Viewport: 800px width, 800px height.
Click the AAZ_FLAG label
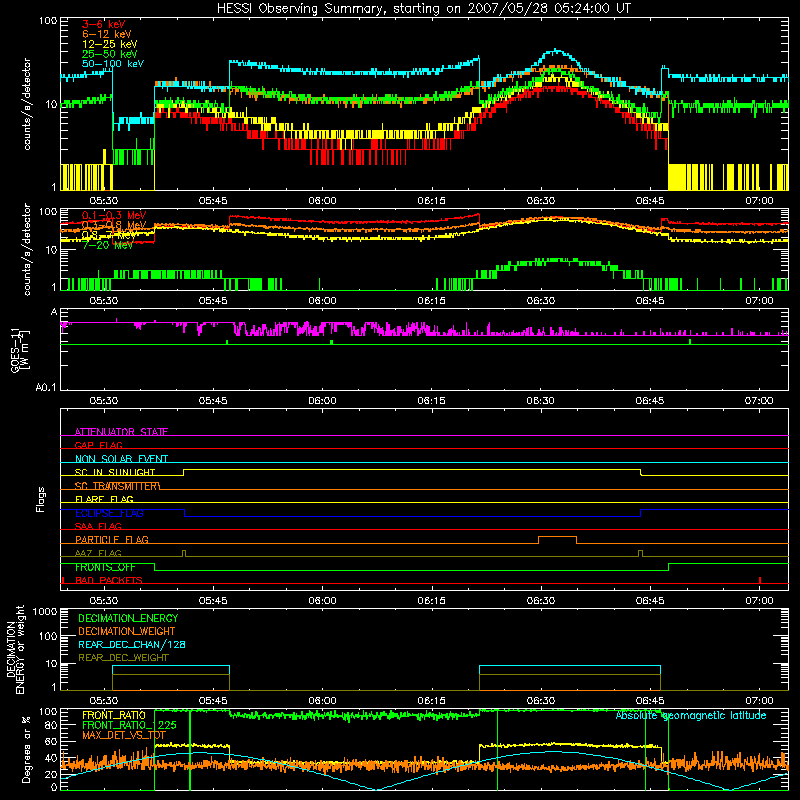click(x=98, y=553)
